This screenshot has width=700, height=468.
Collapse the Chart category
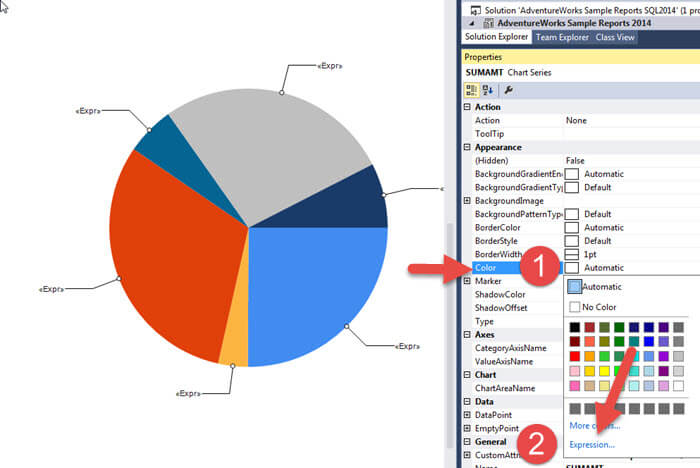coord(467,375)
